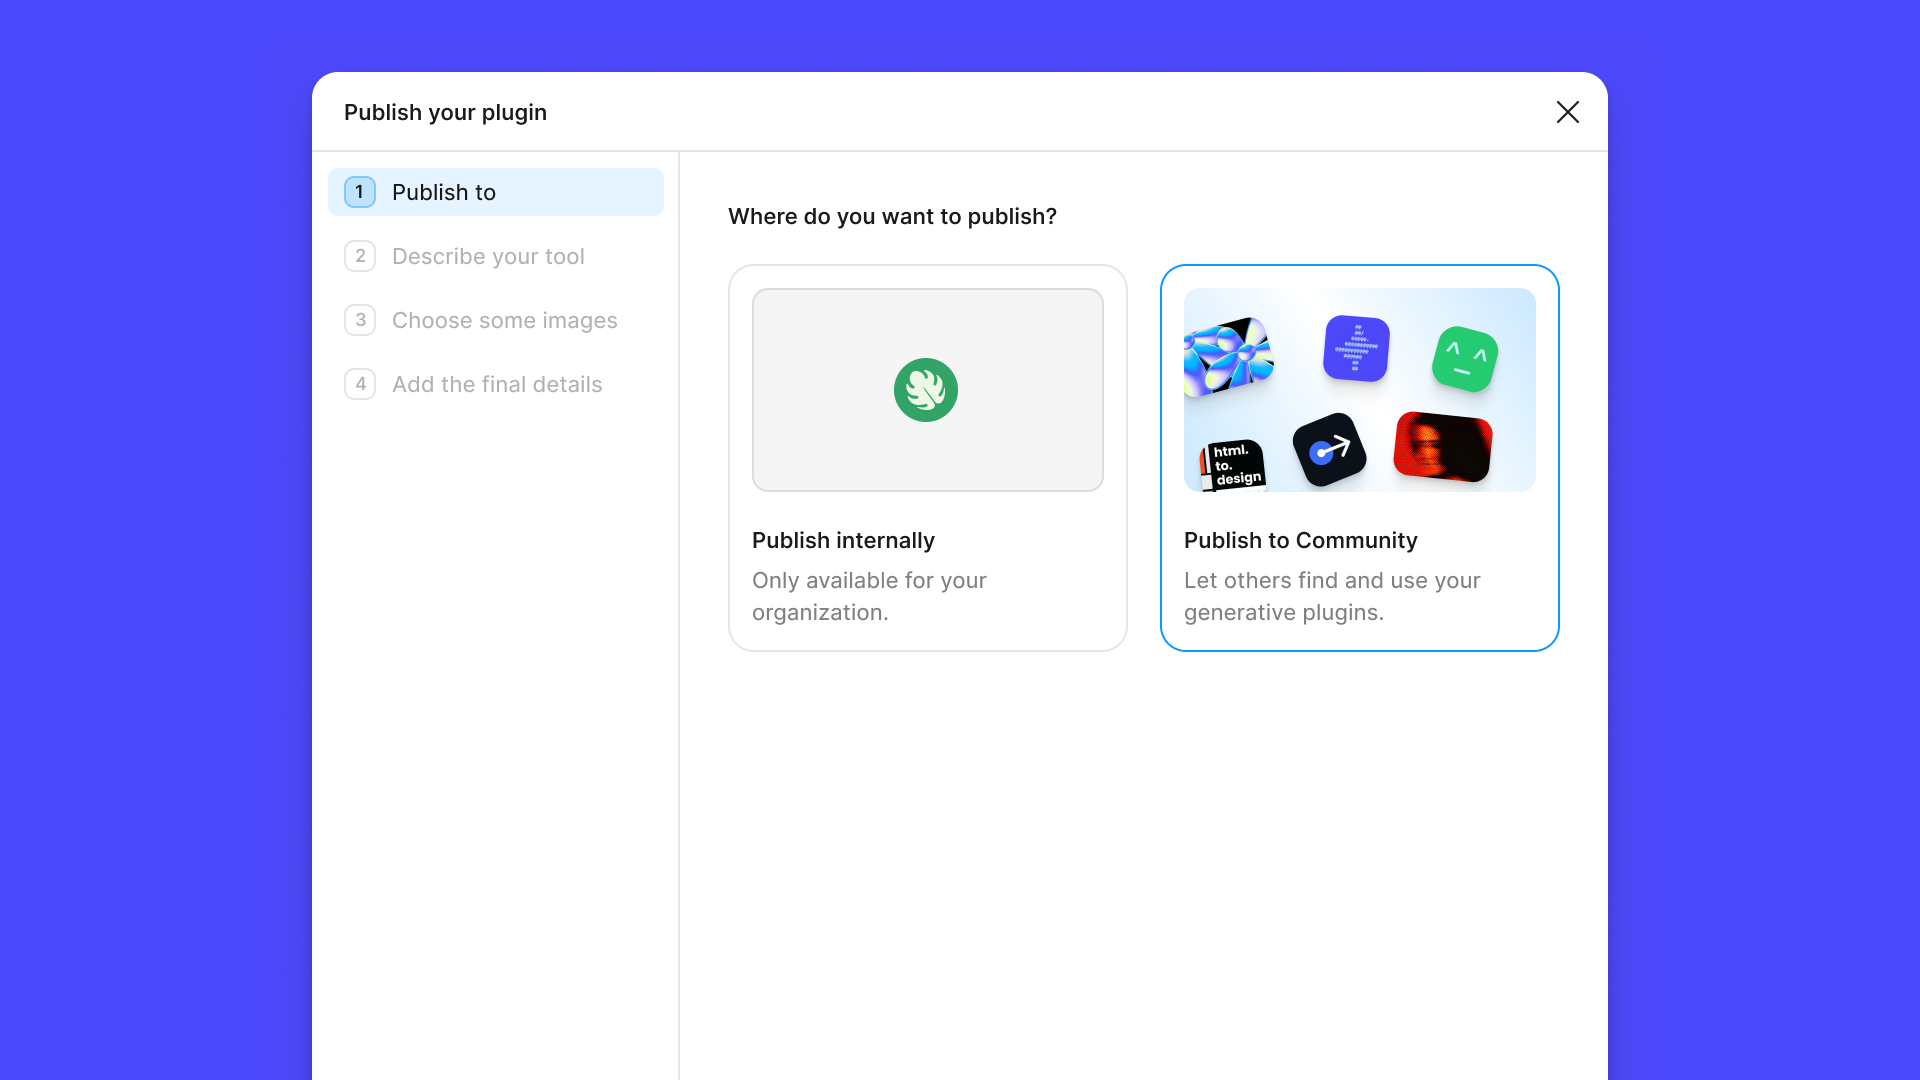This screenshot has width=1920, height=1080.
Task: Click the 'Publish to Community' heading text
Action: [1301, 540]
